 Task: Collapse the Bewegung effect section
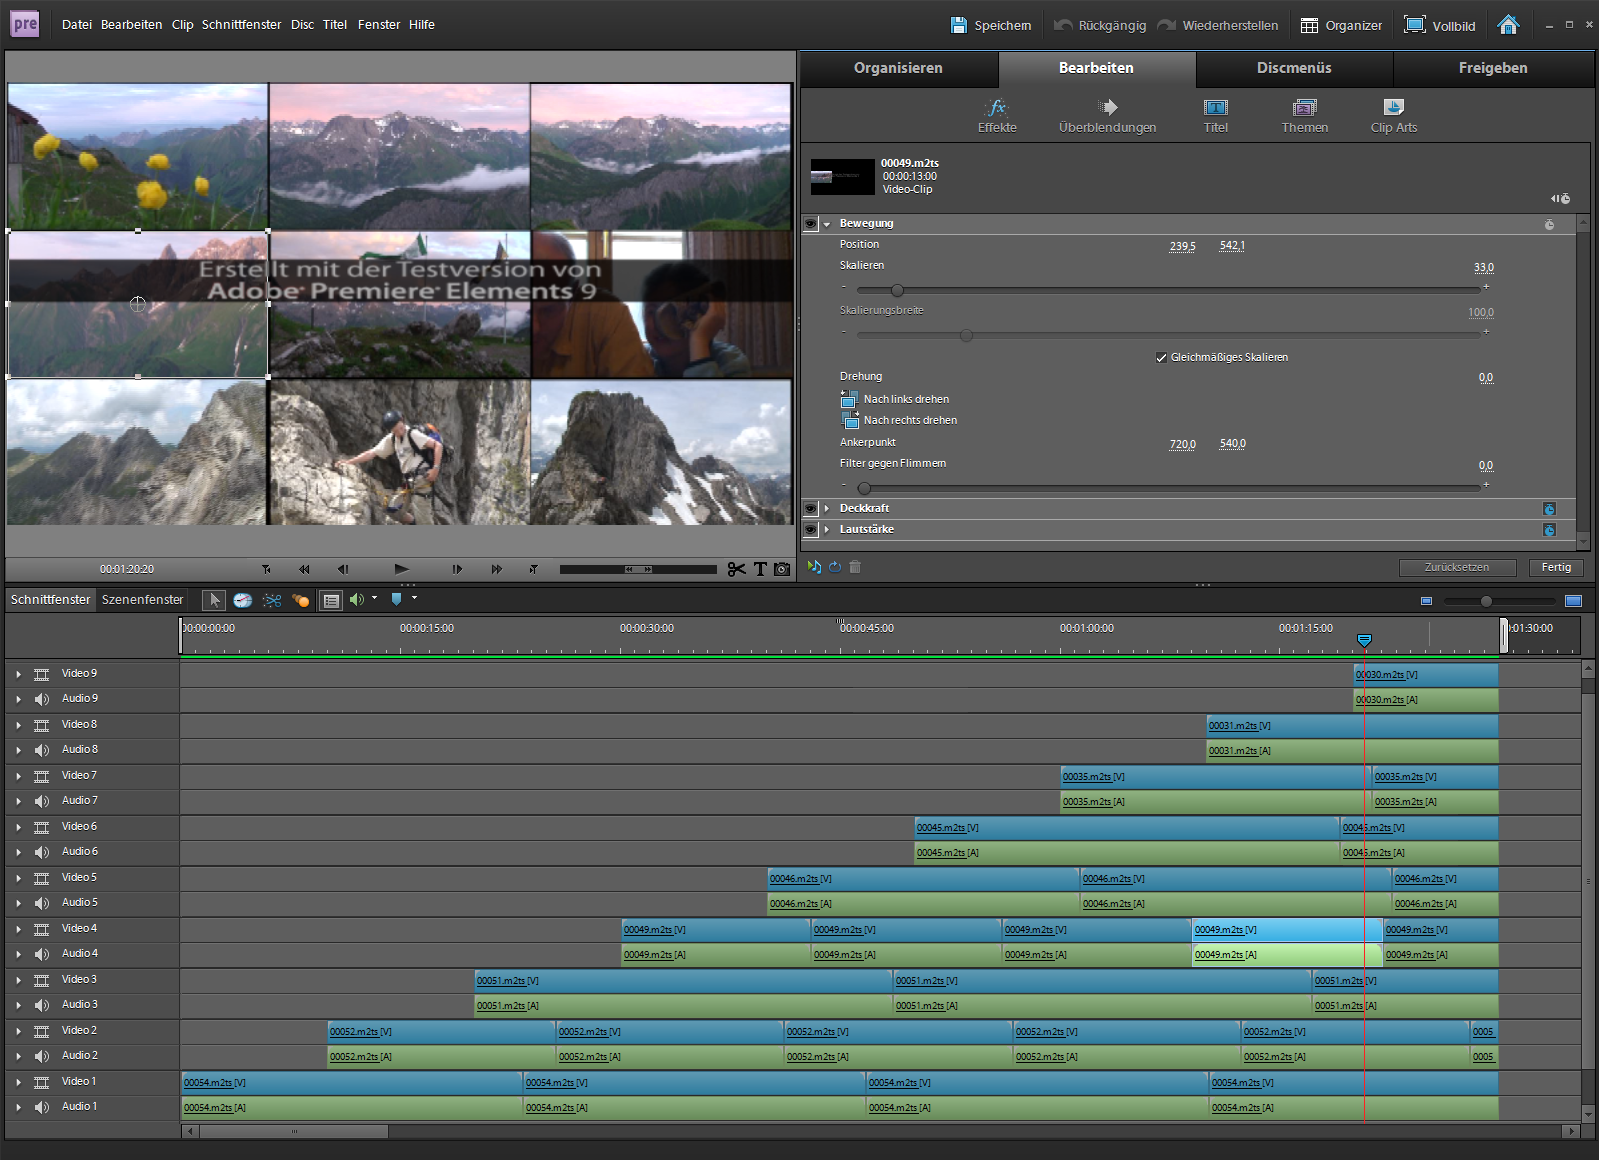tap(827, 224)
